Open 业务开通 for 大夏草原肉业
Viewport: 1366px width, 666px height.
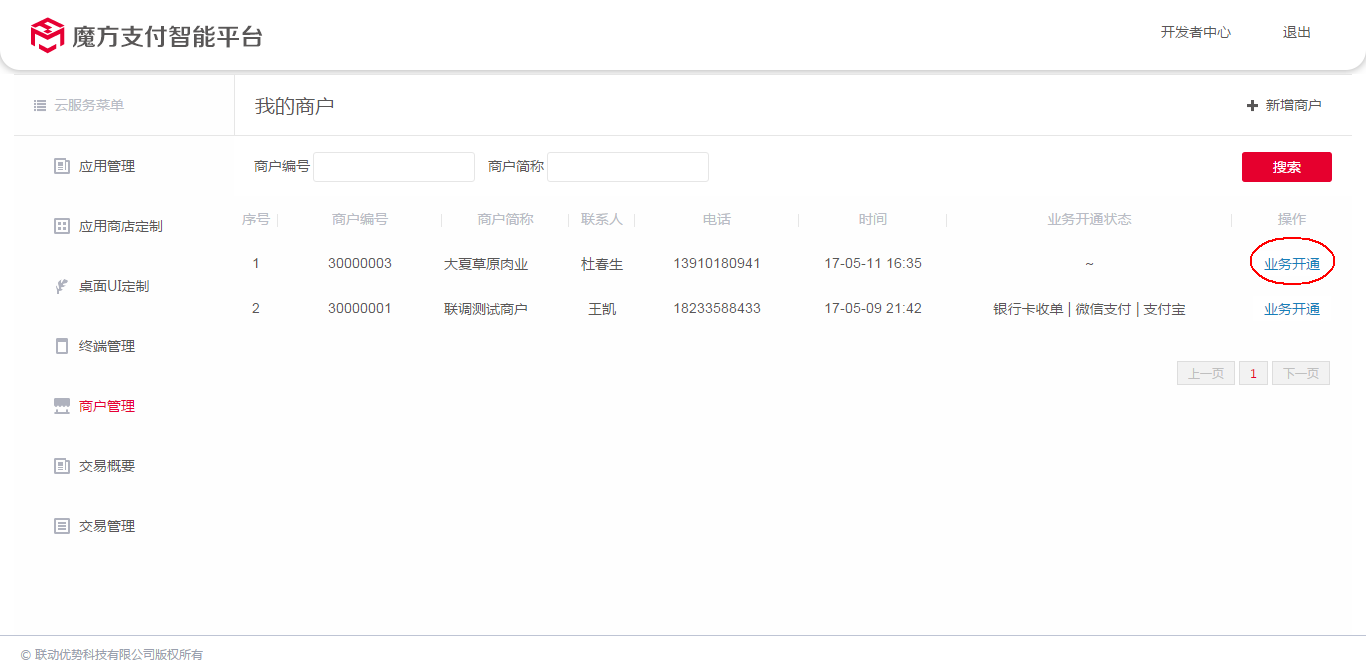click(1291, 264)
